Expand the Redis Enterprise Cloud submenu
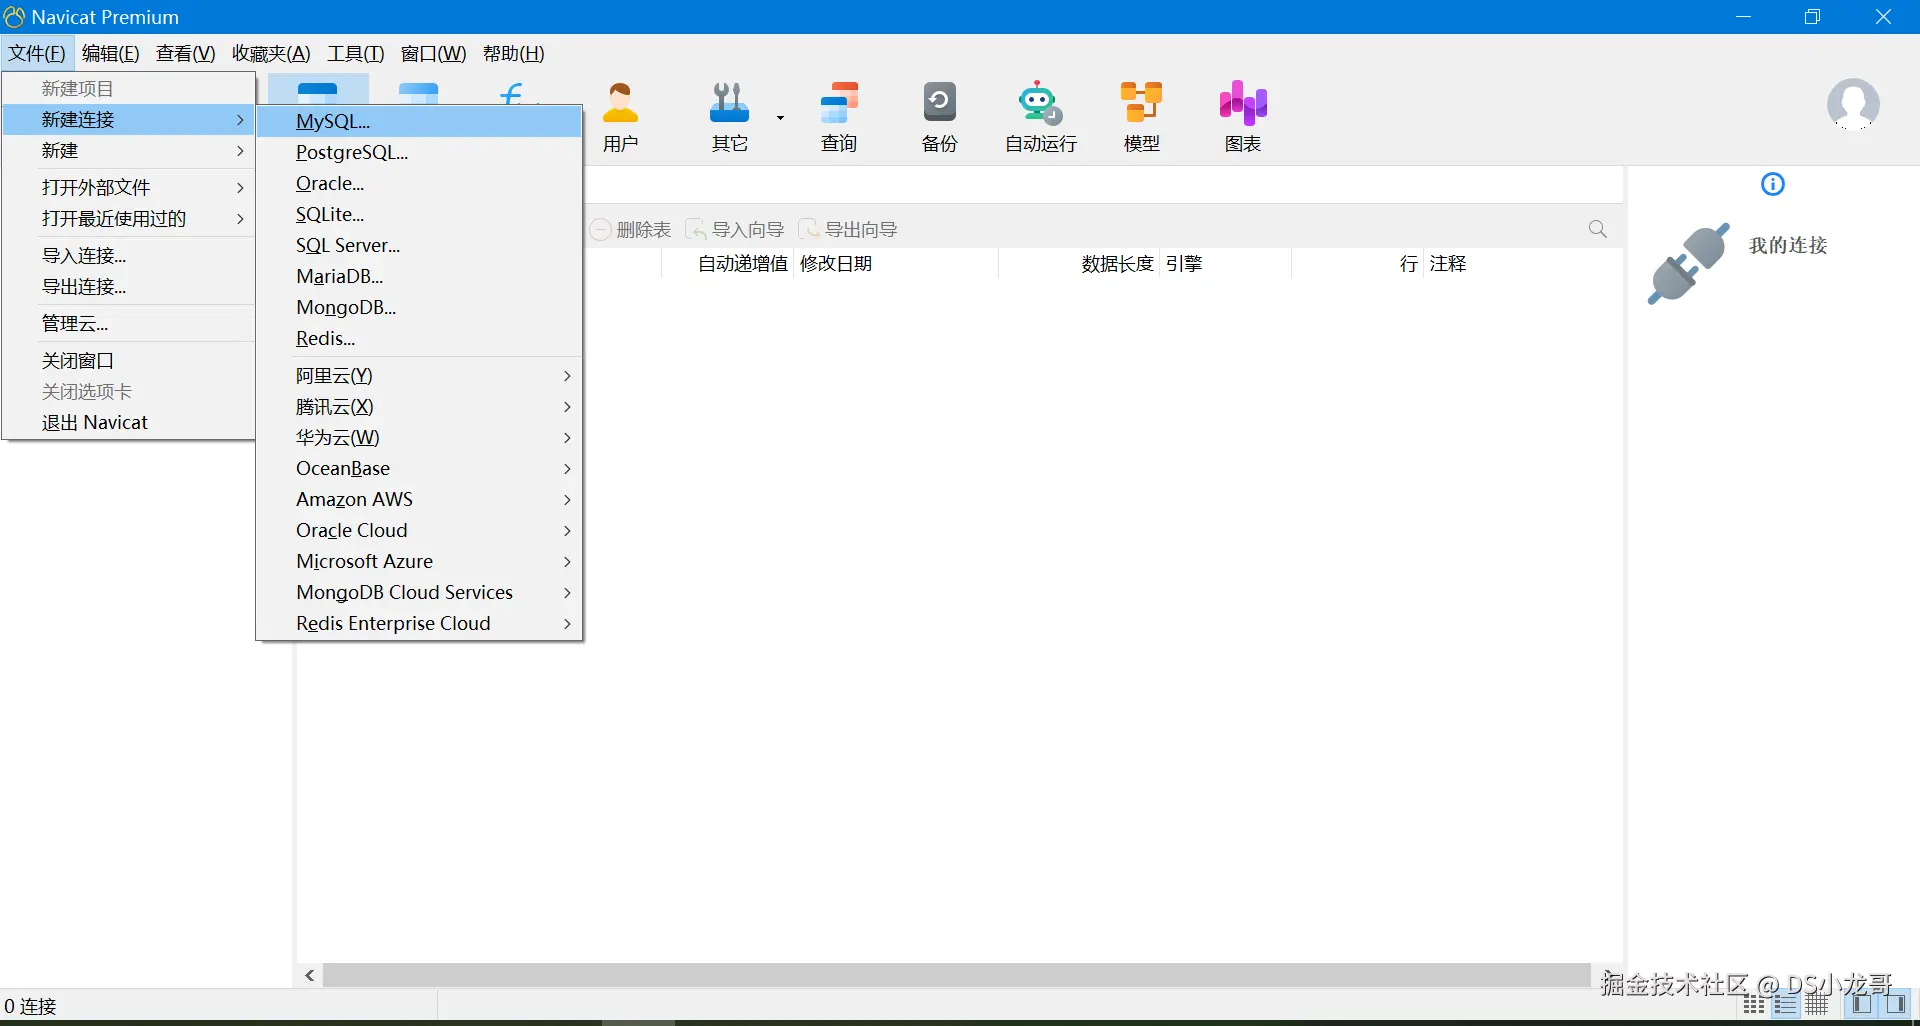 [x=420, y=624]
